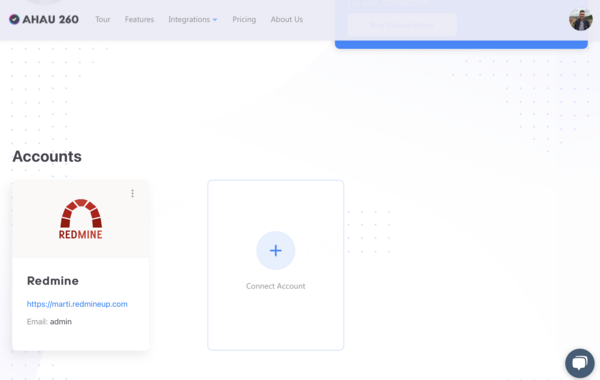Select the Email admin text
The height and width of the screenshot is (380, 600).
pyautogui.click(x=49, y=321)
